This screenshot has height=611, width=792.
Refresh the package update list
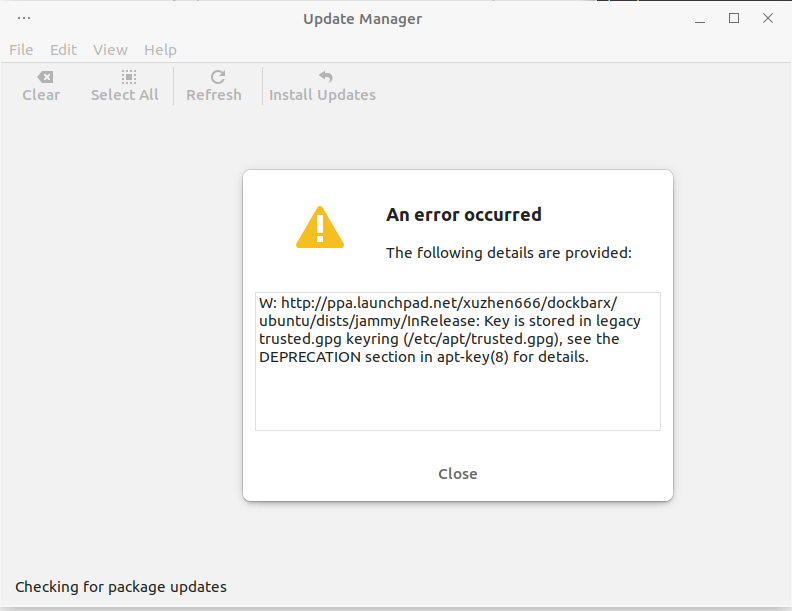(214, 86)
